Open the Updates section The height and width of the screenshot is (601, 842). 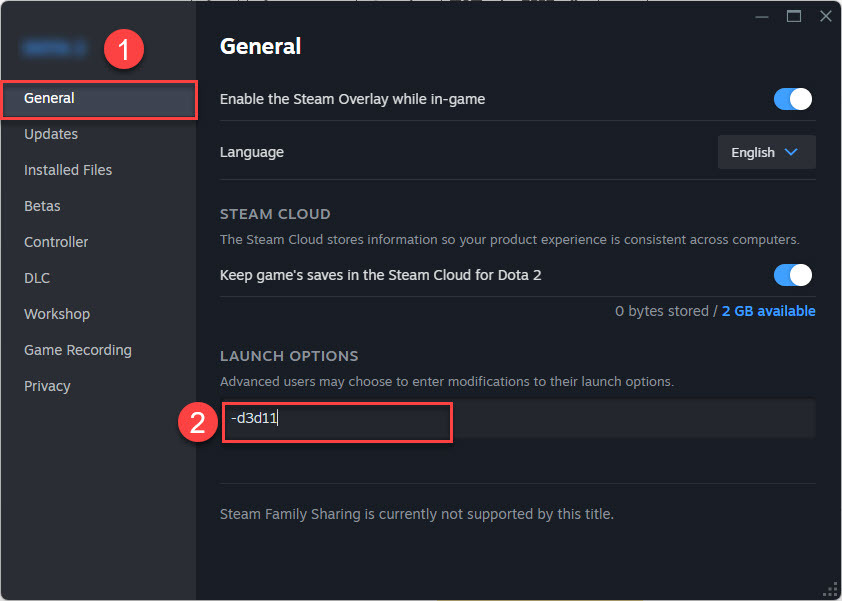pyautogui.click(x=50, y=133)
